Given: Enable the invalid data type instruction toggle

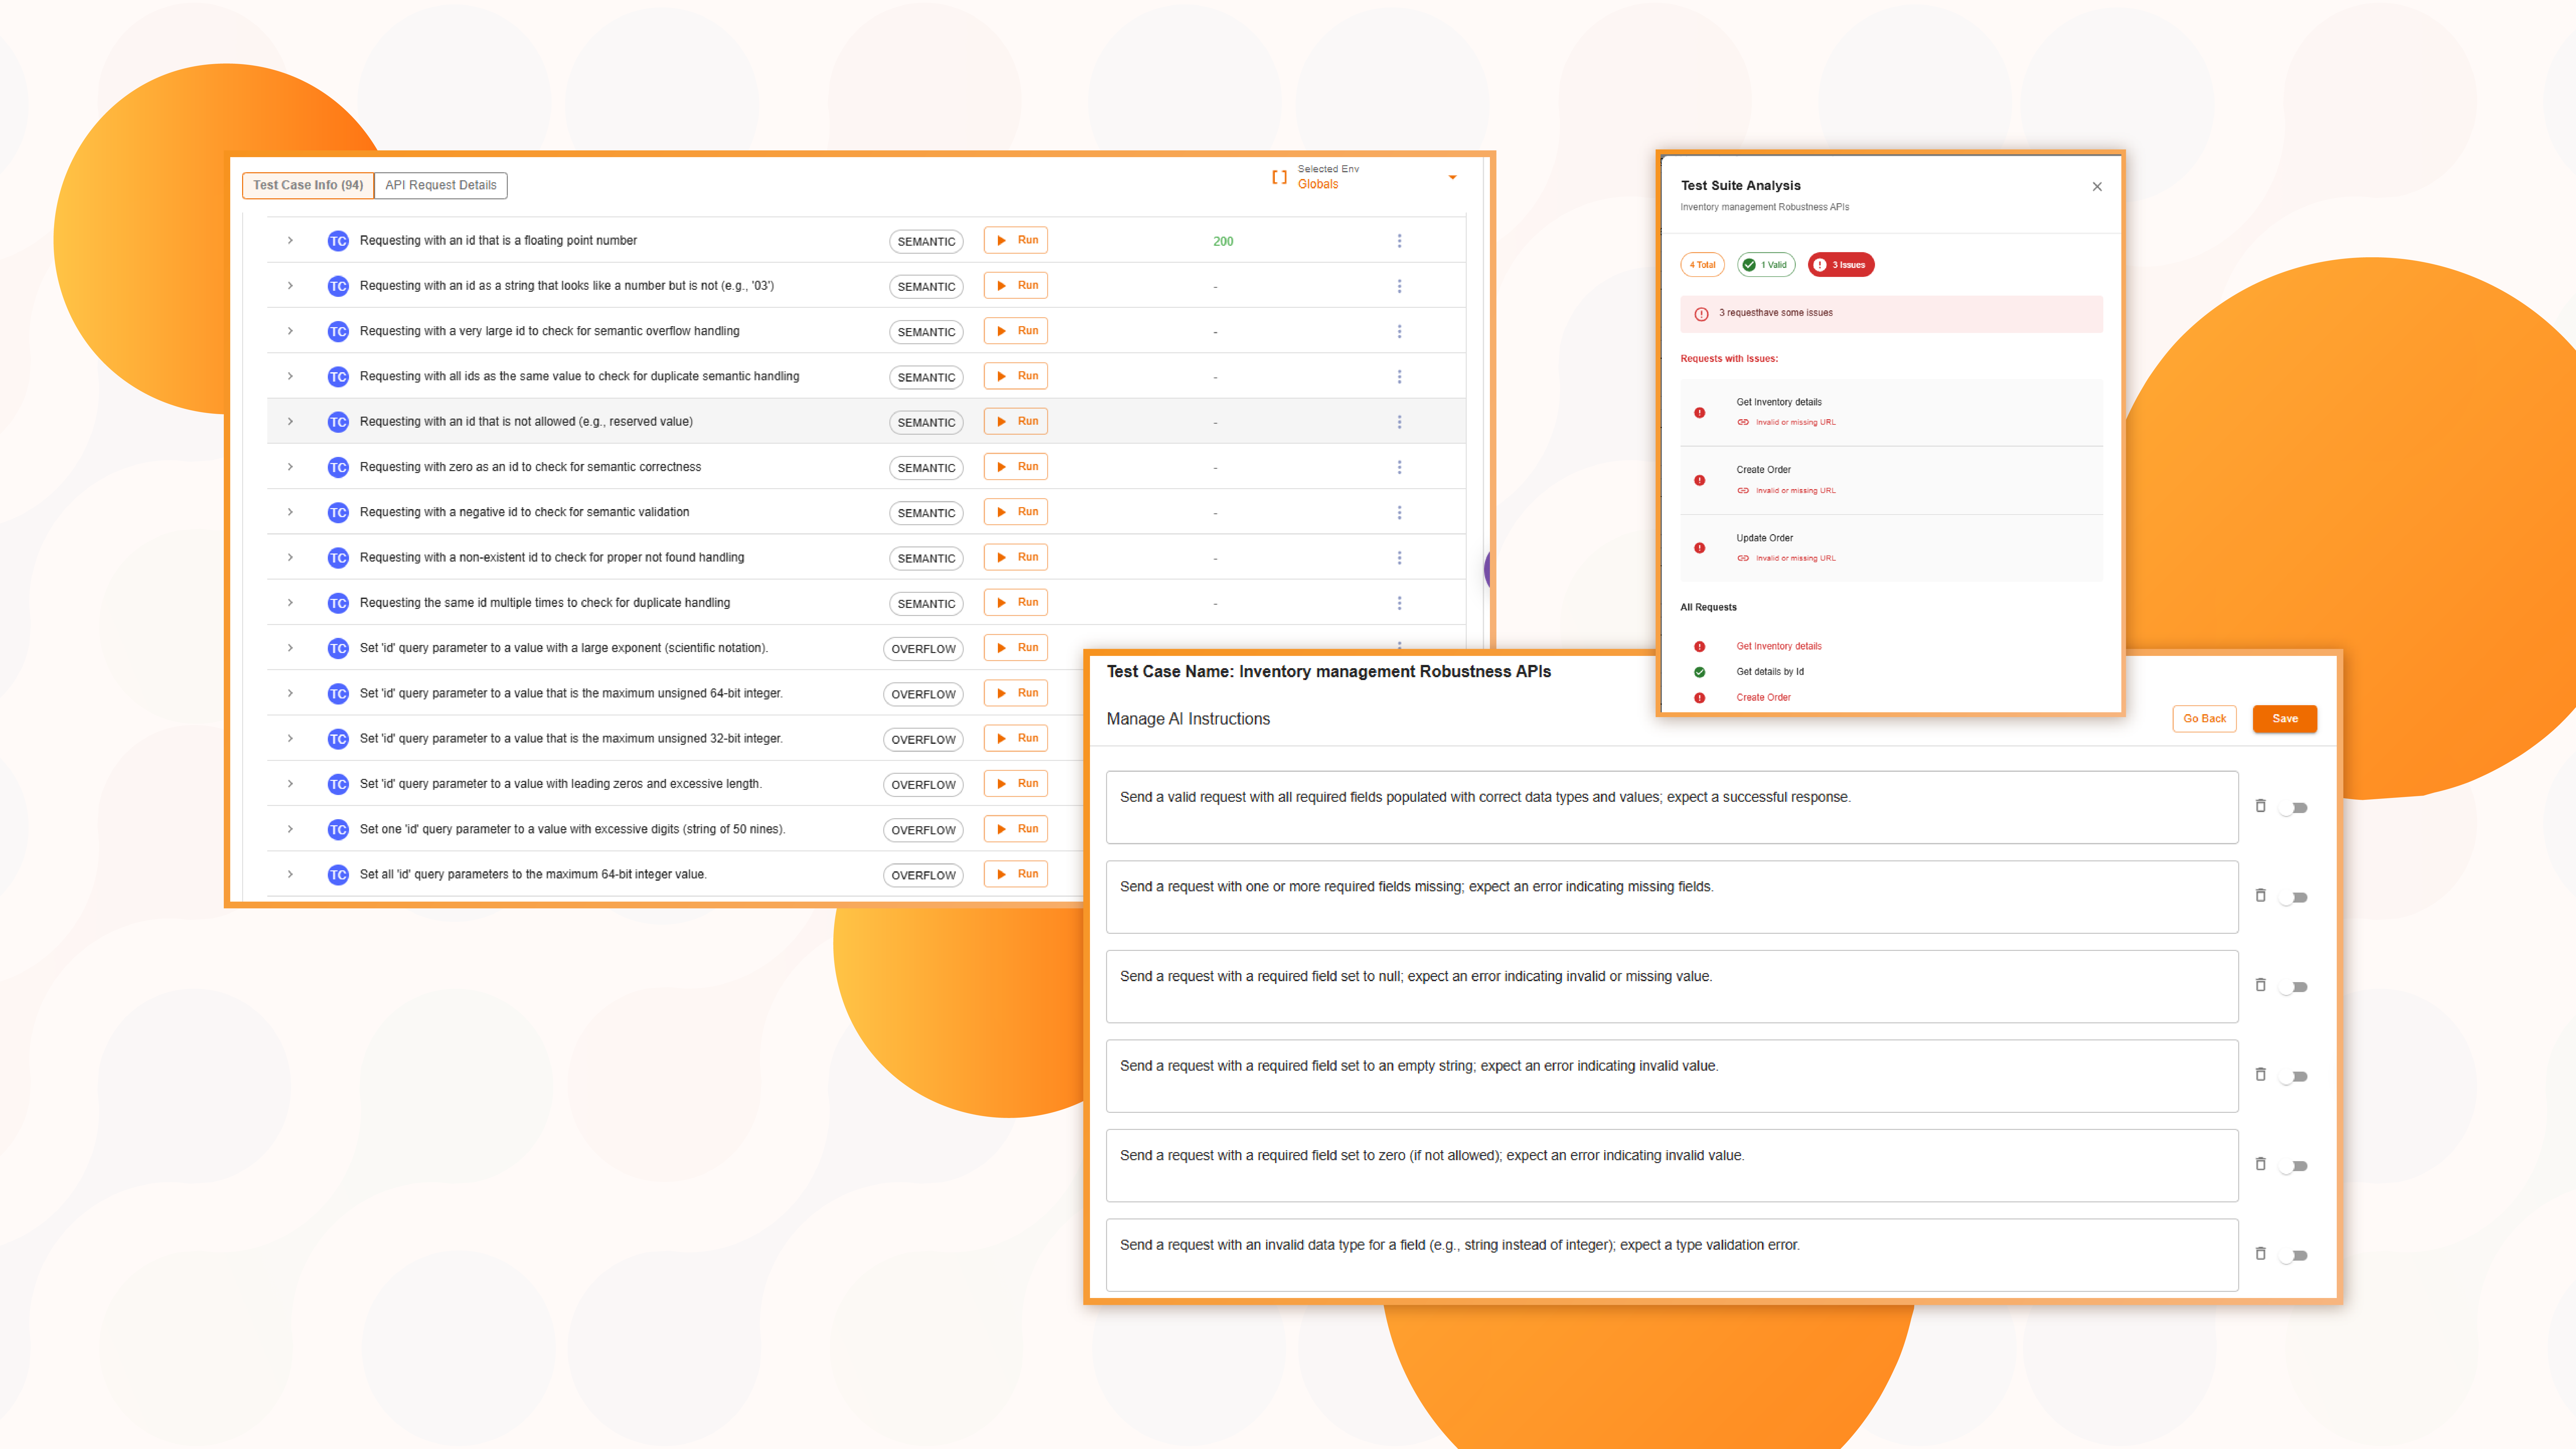Looking at the screenshot, I should coord(2294,1255).
